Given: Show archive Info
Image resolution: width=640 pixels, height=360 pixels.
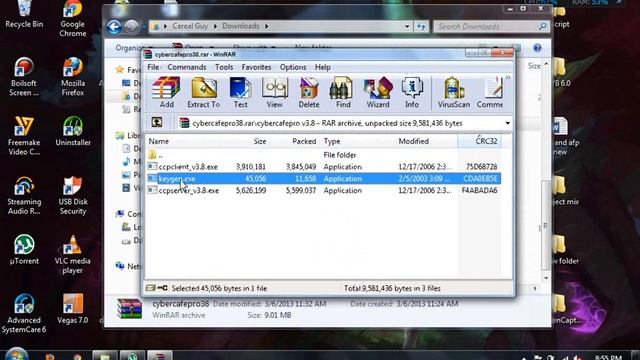Looking at the screenshot, I should point(412,92).
